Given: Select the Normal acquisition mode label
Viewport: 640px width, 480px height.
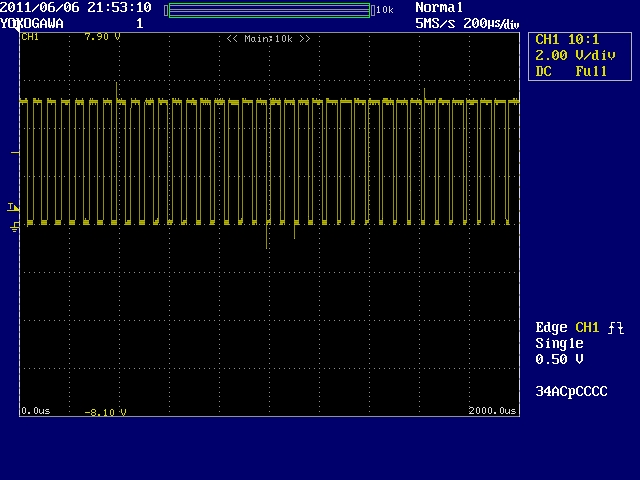Looking at the screenshot, I should [x=439, y=7].
